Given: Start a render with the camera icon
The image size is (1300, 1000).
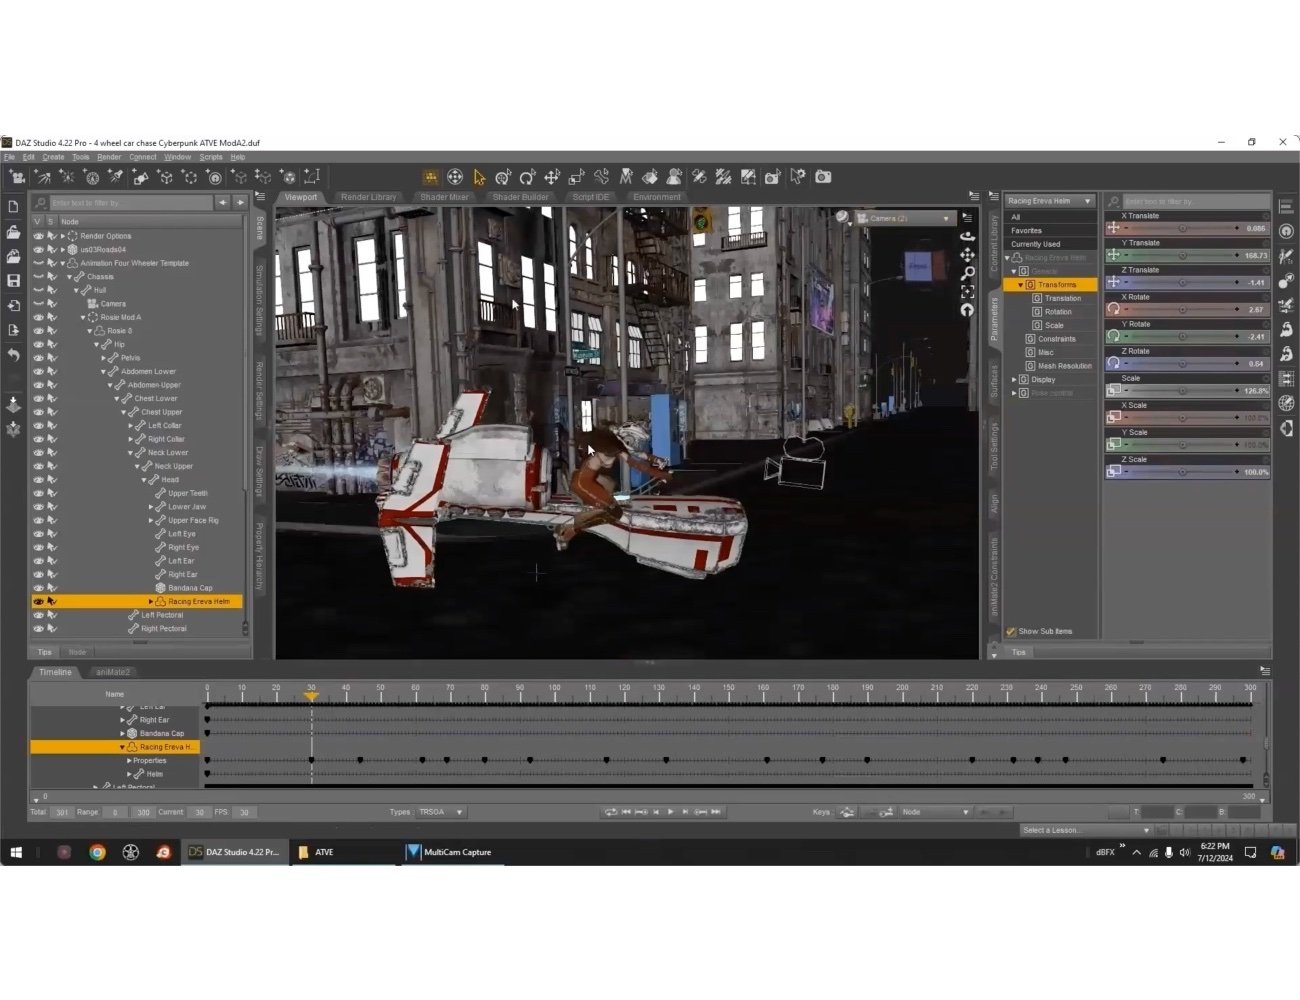Looking at the screenshot, I should 823,177.
